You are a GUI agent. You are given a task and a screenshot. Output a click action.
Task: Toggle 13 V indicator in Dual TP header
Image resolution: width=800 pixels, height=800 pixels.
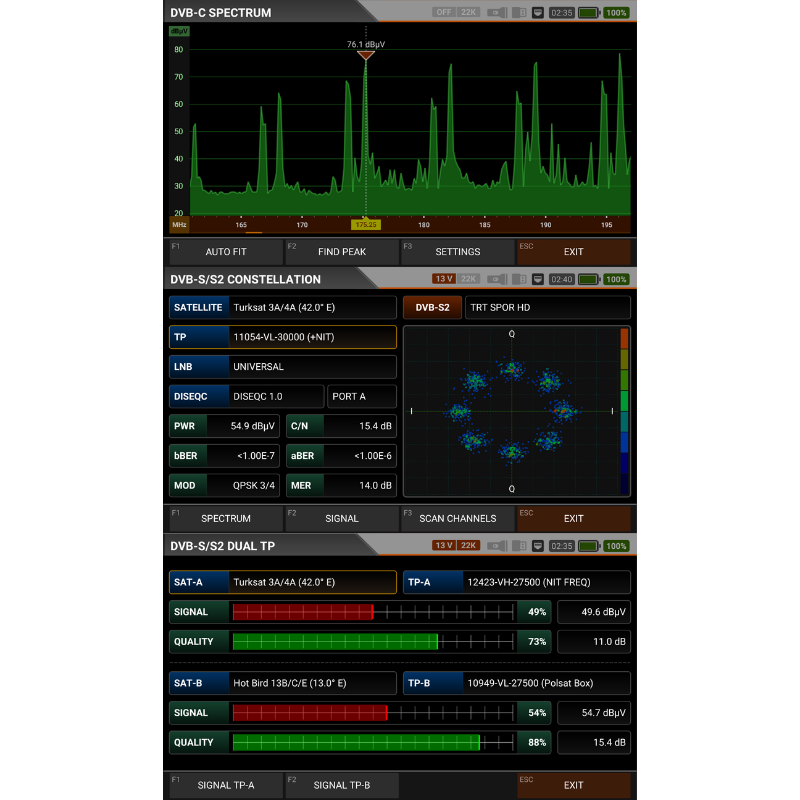pyautogui.click(x=444, y=545)
